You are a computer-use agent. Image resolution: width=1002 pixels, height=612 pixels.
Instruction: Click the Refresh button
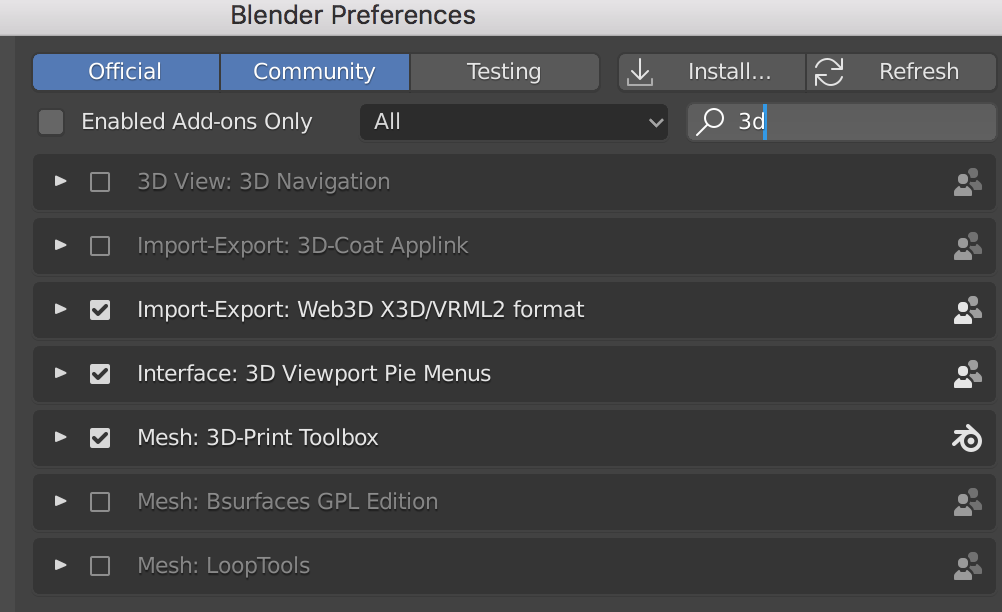coord(901,72)
